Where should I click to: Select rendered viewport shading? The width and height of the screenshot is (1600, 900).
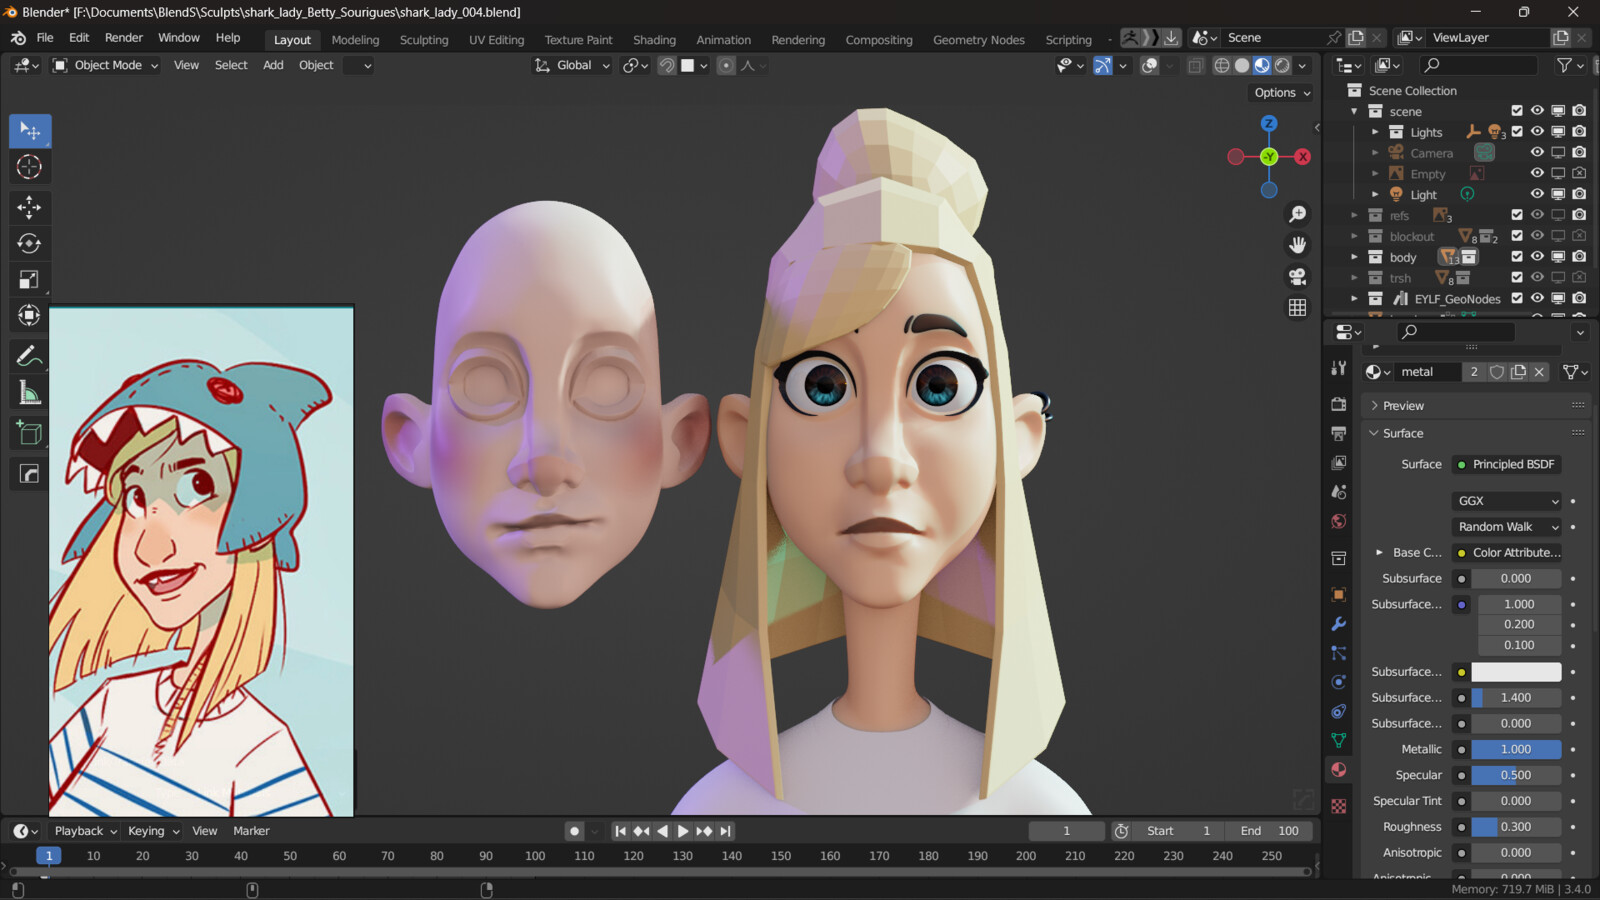pyautogui.click(x=1282, y=65)
